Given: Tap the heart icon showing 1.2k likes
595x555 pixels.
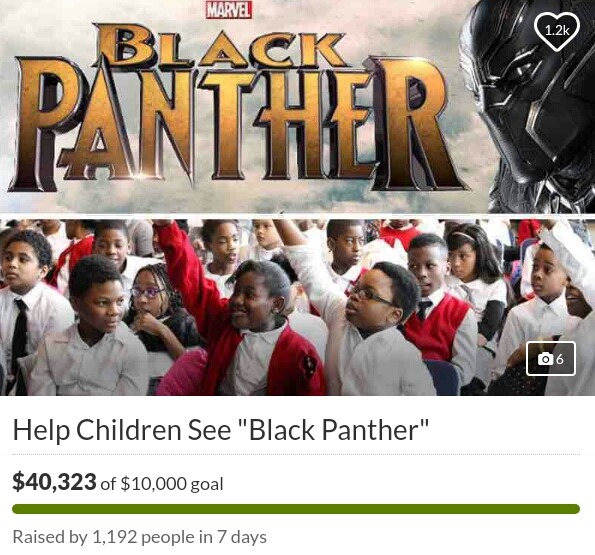Looking at the screenshot, I should (x=557, y=31).
